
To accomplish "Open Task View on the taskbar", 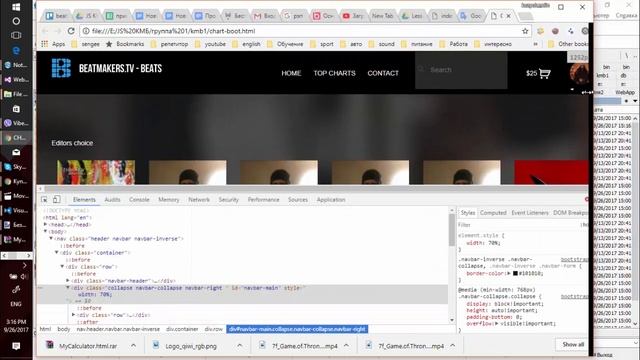I will 16,36.
